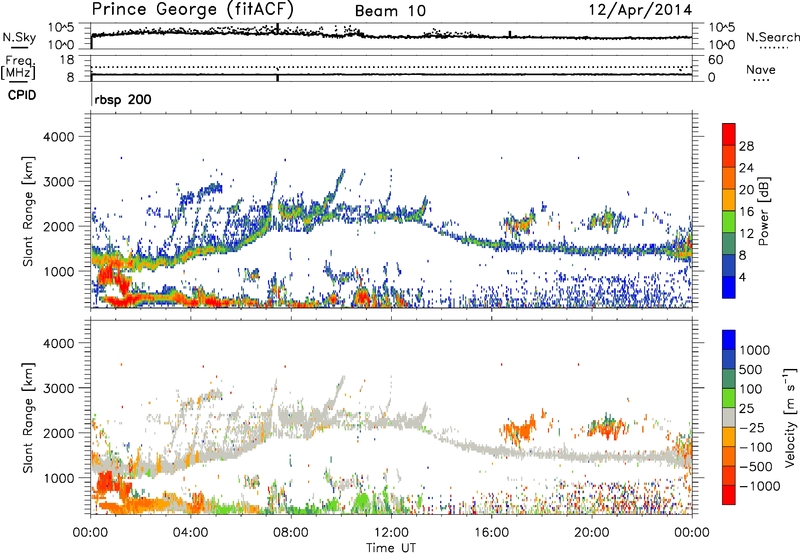The width and height of the screenshot is (800, 554).
Task: Click the '28' label on power colorbar
Action: tap(746, 146)
